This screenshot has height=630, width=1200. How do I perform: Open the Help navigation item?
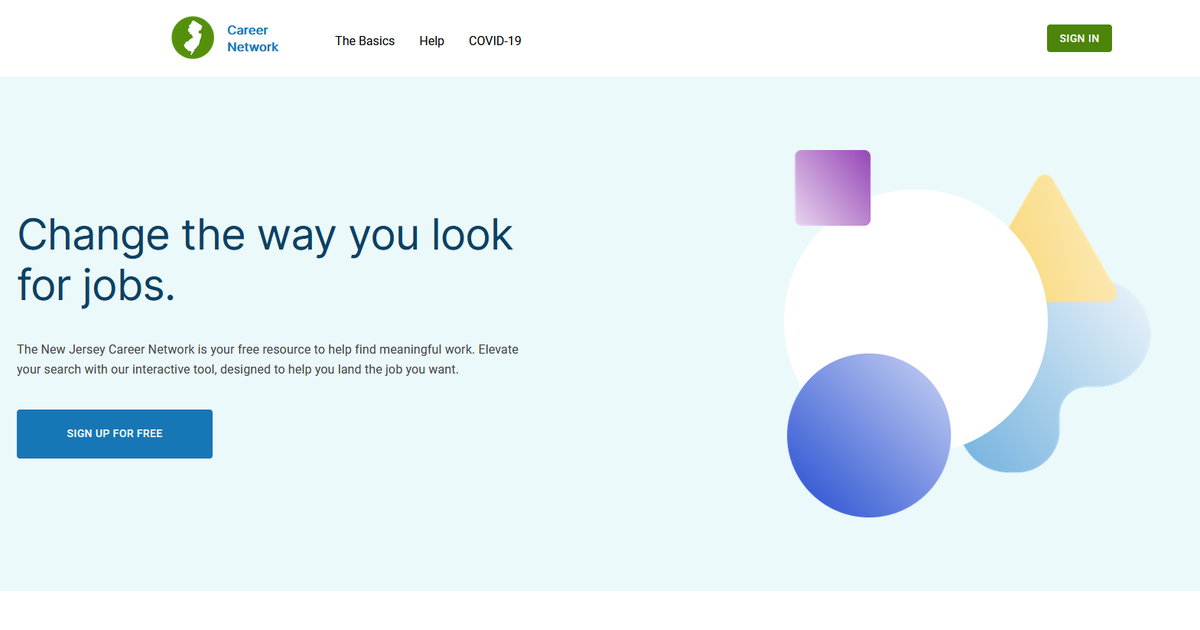[431, 41]
